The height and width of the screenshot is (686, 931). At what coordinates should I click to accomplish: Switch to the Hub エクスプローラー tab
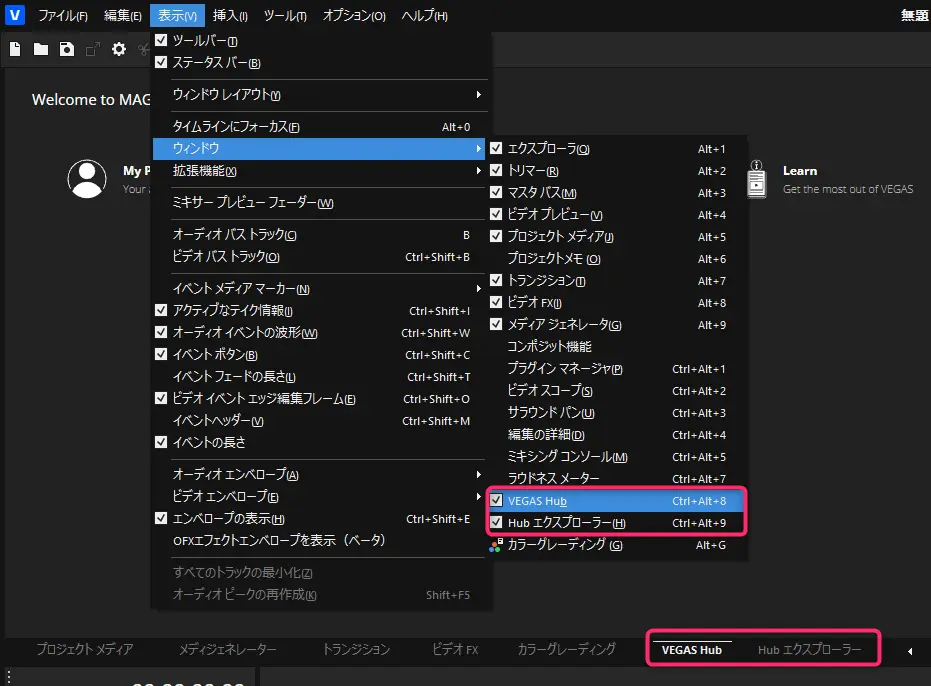809,650
